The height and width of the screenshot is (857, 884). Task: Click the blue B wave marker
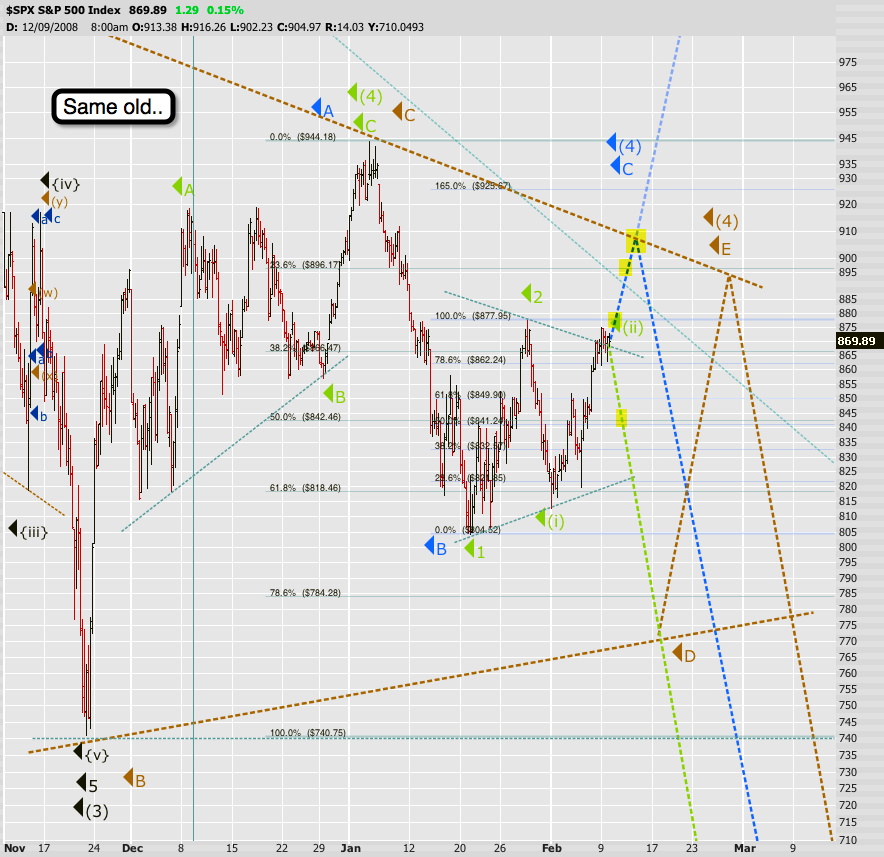435,547
